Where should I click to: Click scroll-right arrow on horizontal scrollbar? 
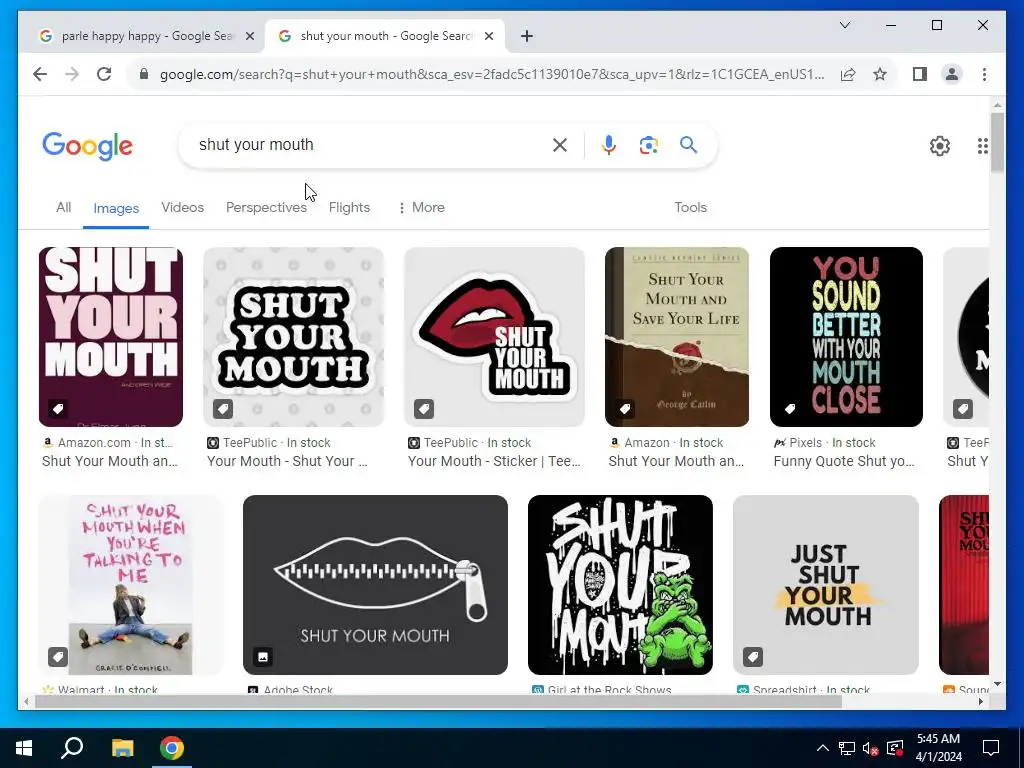coord(980,702)
